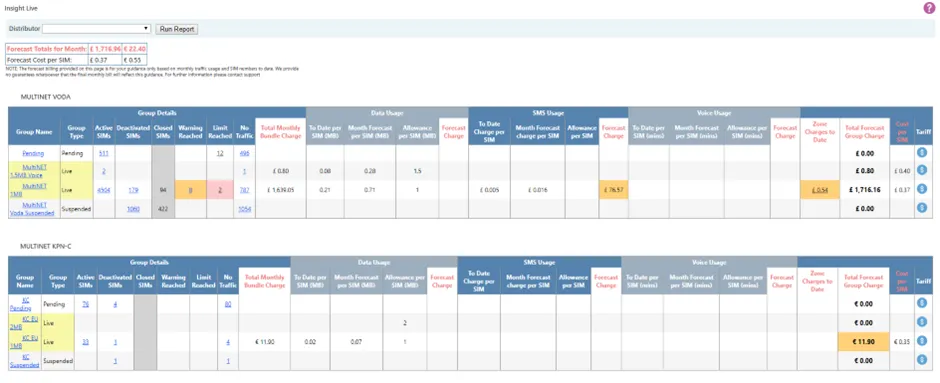Select the Forecast Totals € 22.40 value
Screen dimensions: 940x383
[x=134, y=49]
